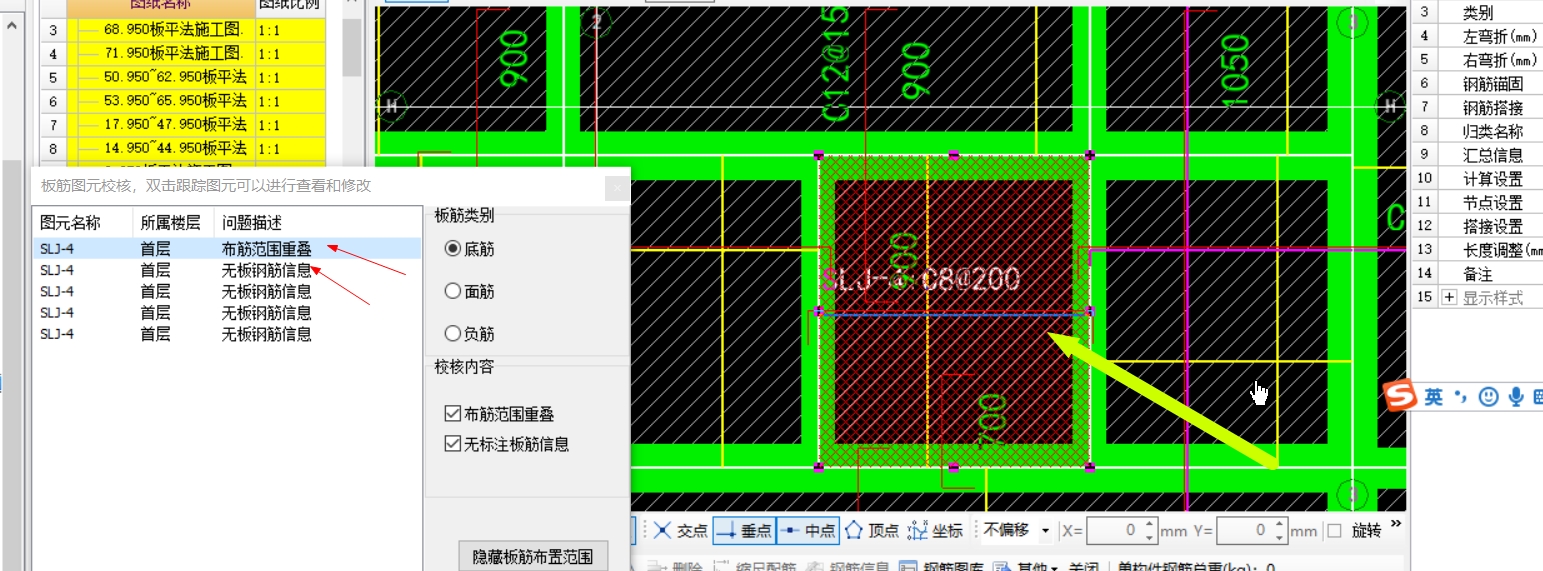Select the 节点设置 property row
The width and height of the screenshot is (1543, 571).
(x=1476, y=203)
